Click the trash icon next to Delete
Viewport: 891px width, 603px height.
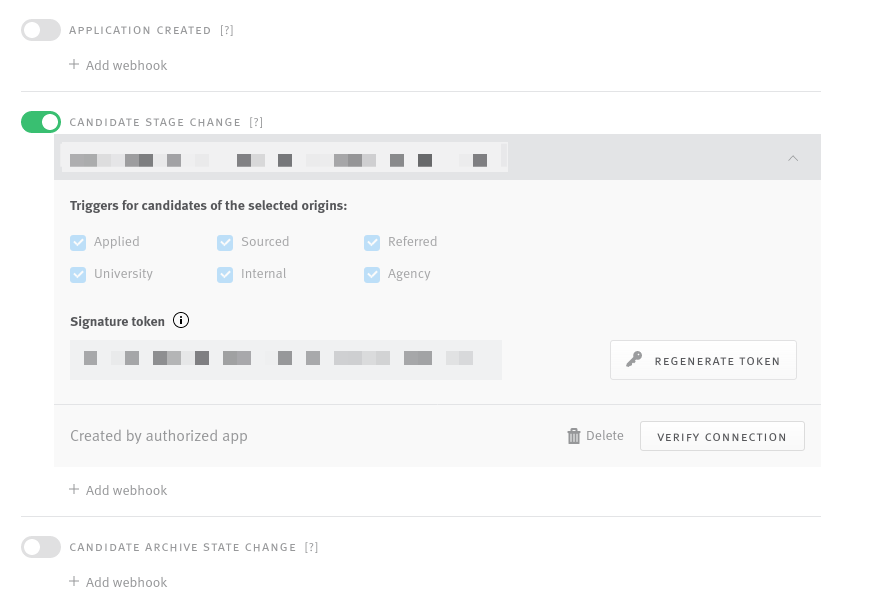tap(574, 436)
